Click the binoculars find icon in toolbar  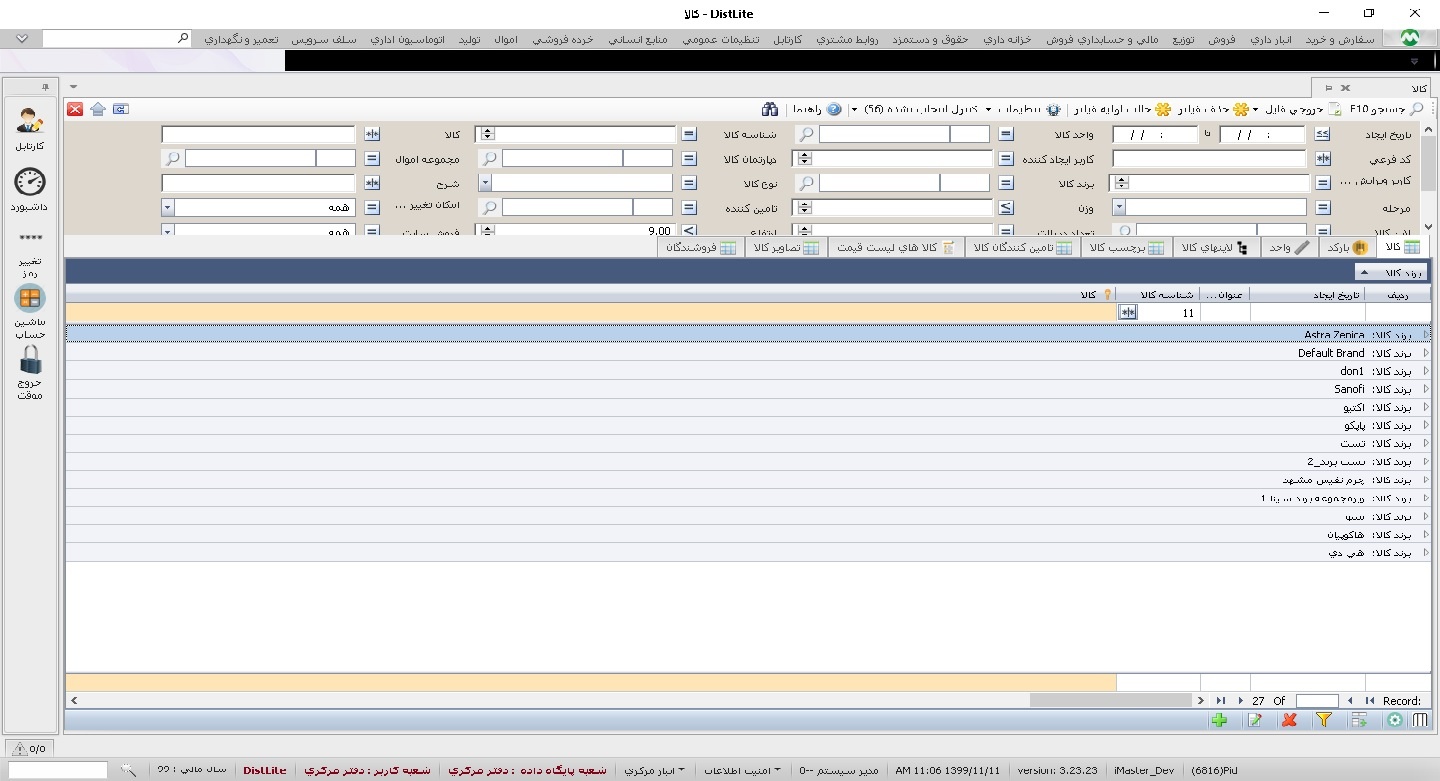tap(770, 109)
